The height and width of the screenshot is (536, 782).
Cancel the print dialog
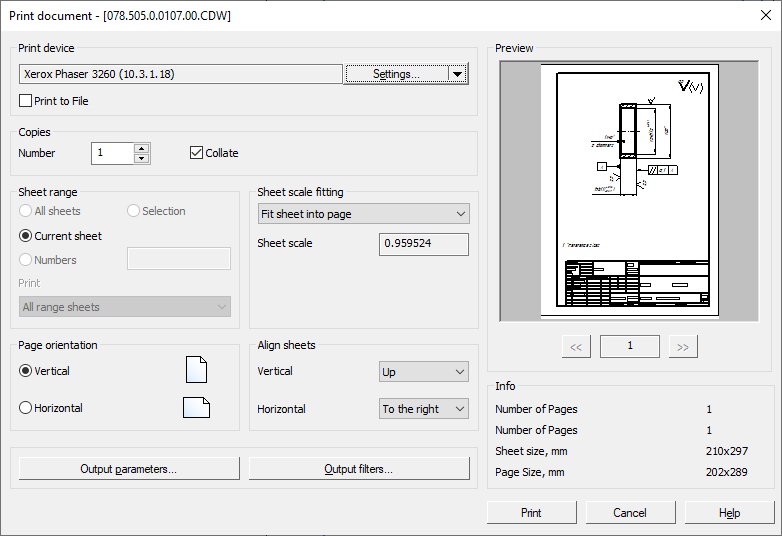click(630, 513)
